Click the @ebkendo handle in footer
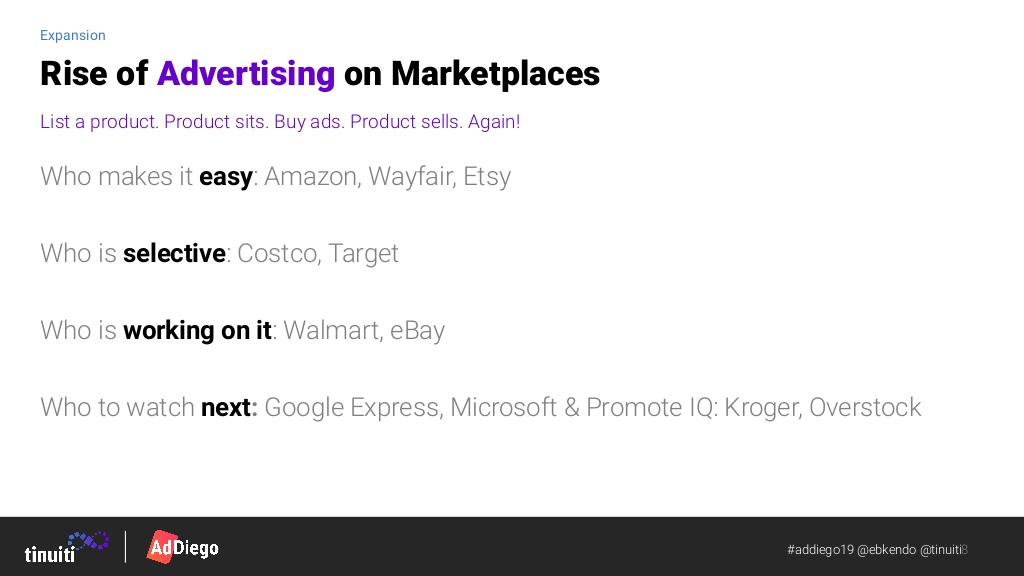 (886, 550)
